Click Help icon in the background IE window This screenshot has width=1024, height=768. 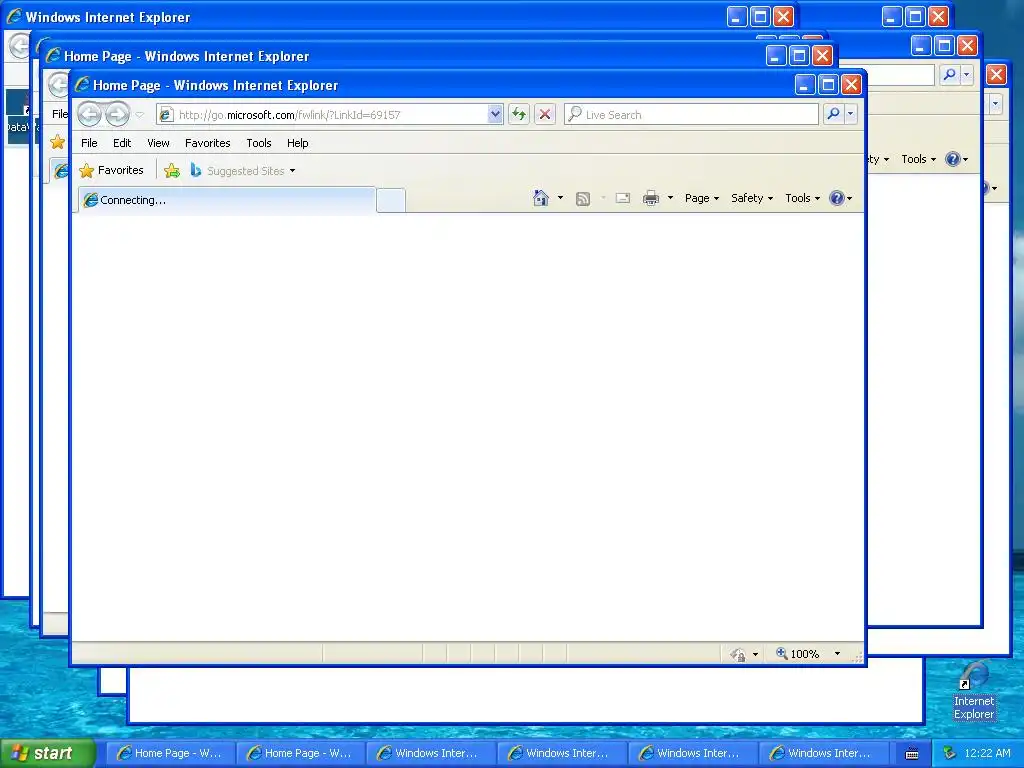pos(953,159)
